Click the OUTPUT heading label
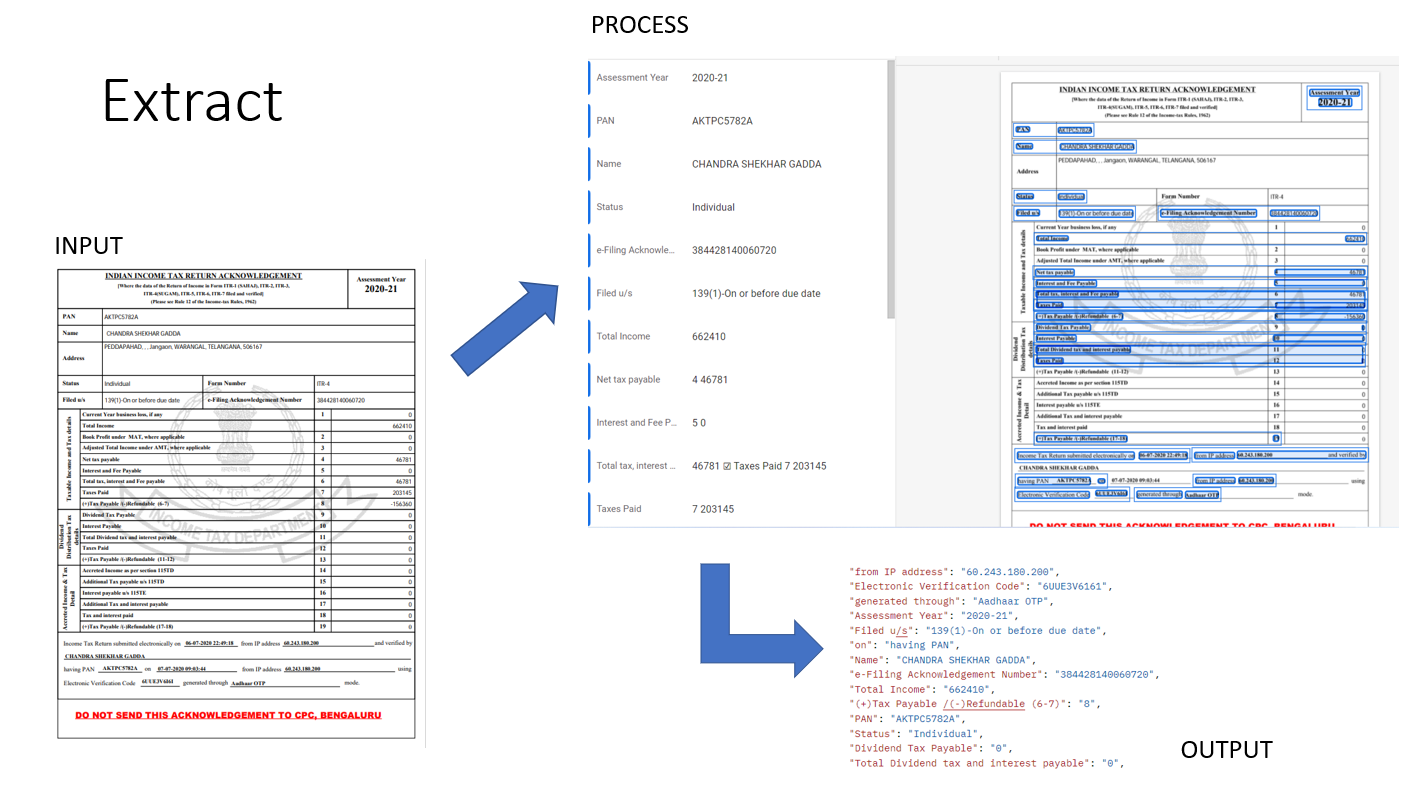The height and width of the screenshot is (787, 1413). tap(1227, 750)
